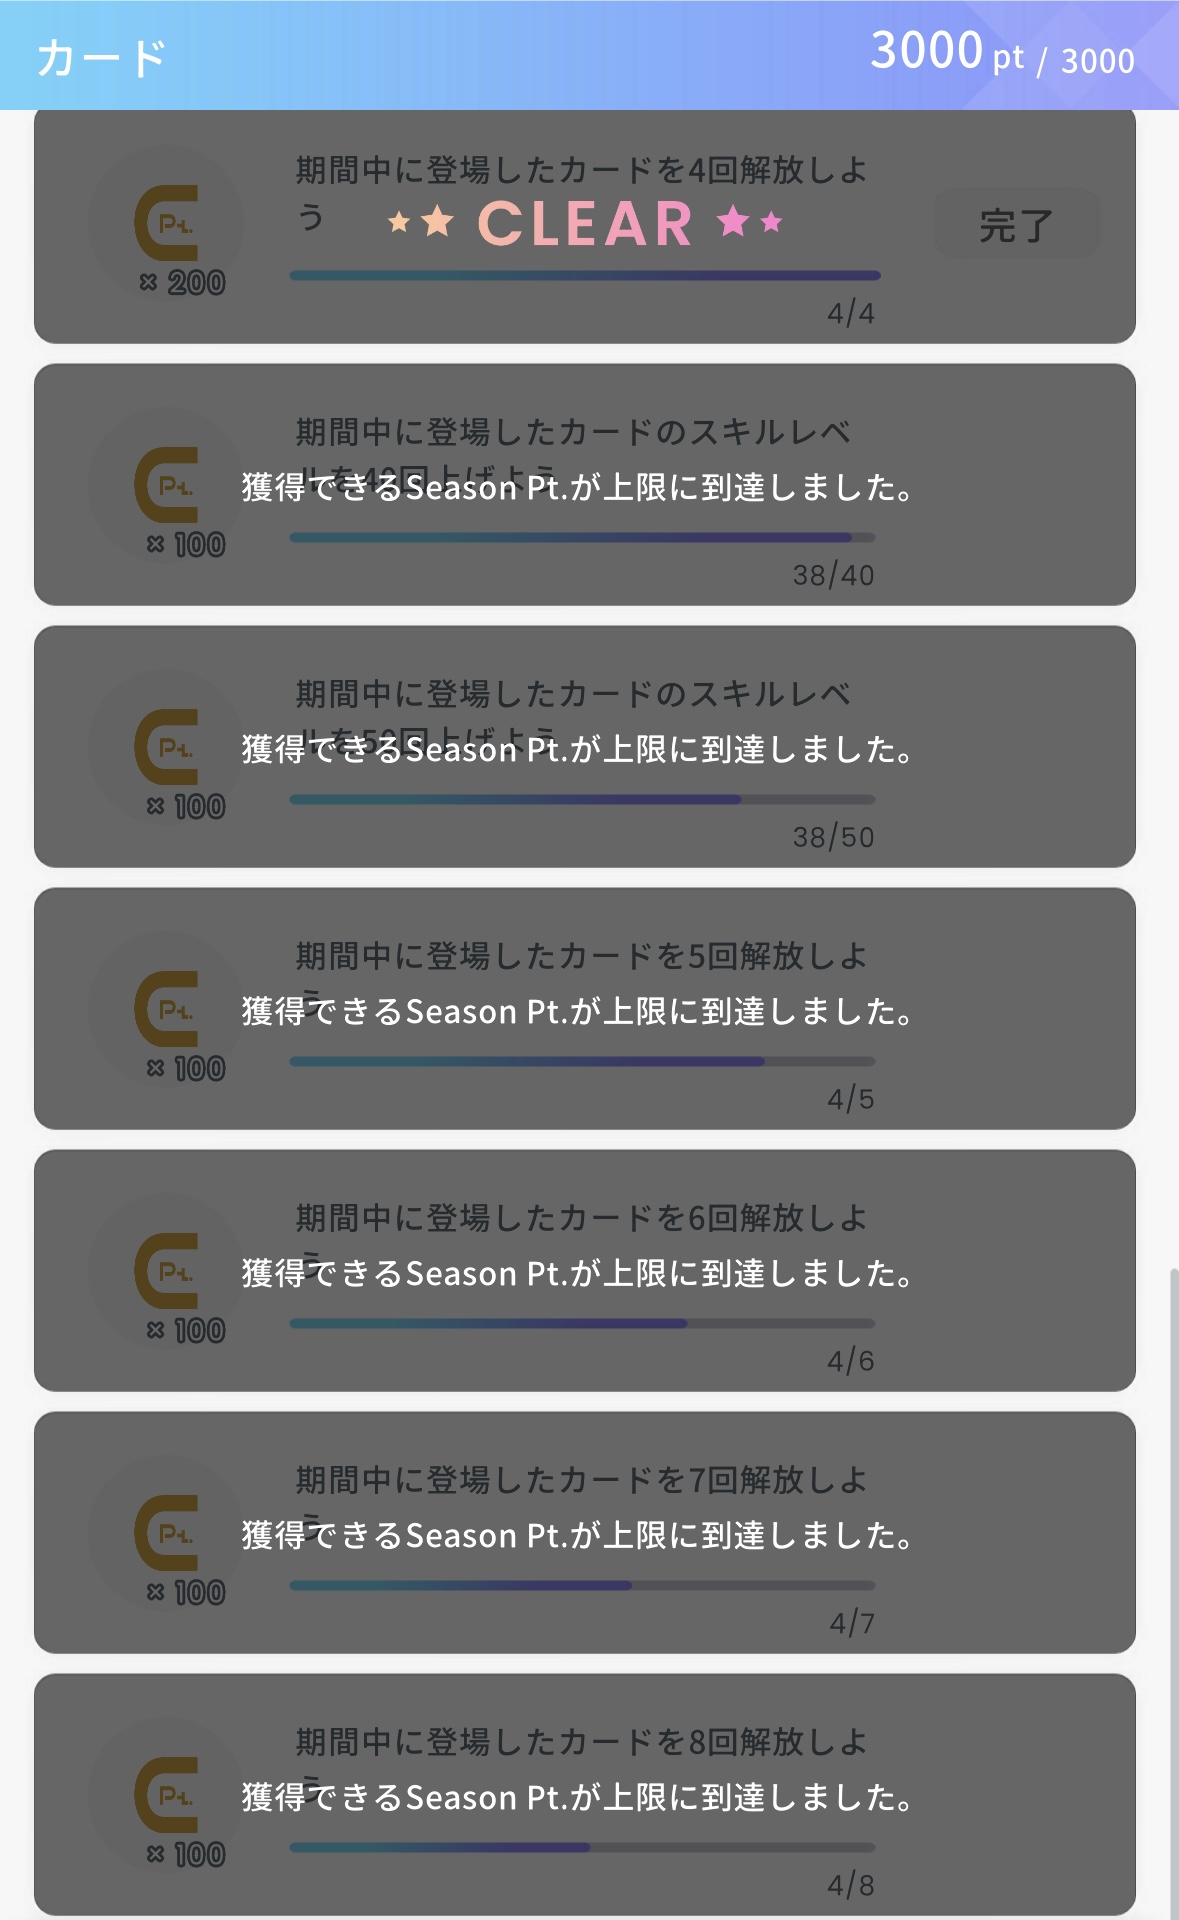Open the 7回解放 mission card
Screen dimensions: 1179x1920
point(585,1533)
